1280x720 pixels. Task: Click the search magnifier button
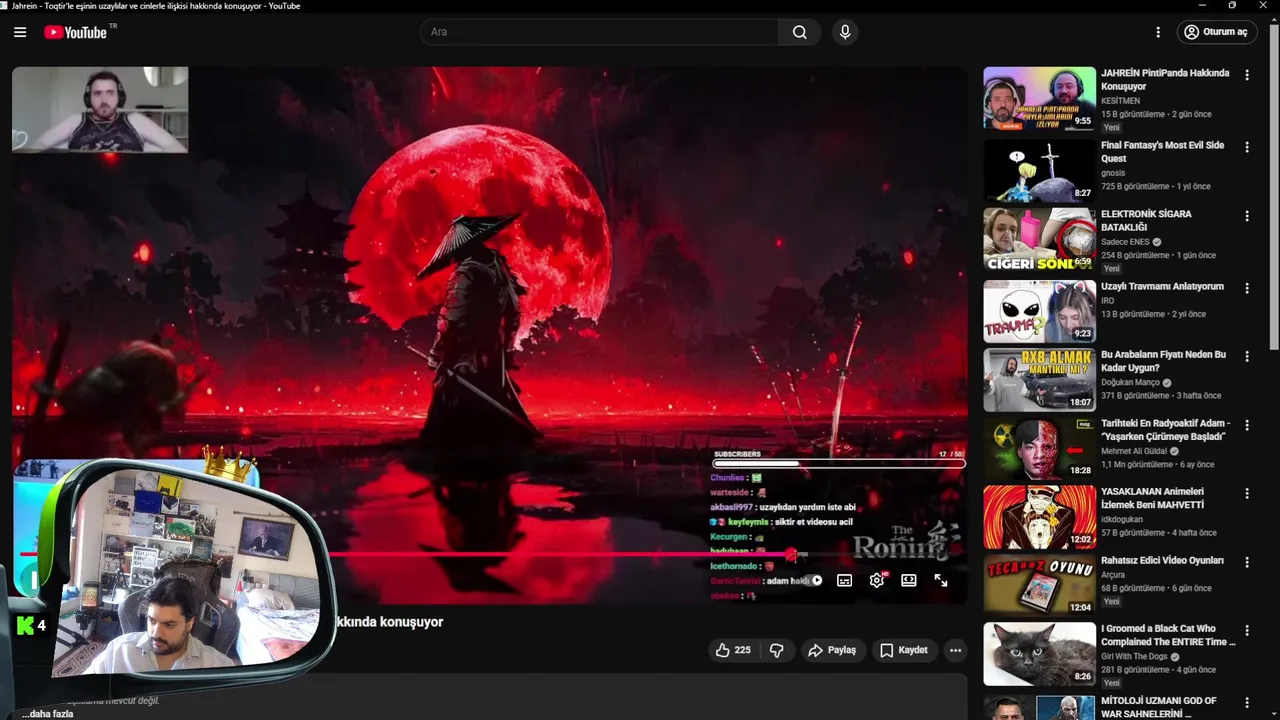click(800, 32)
